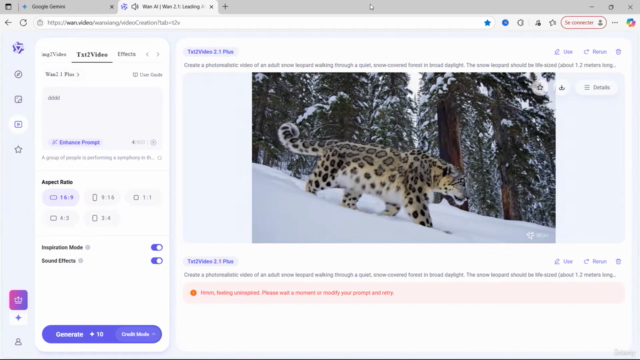Open the user profile sidebar icon
Viewport: 640px width, 360px height.
pos(18,342)
